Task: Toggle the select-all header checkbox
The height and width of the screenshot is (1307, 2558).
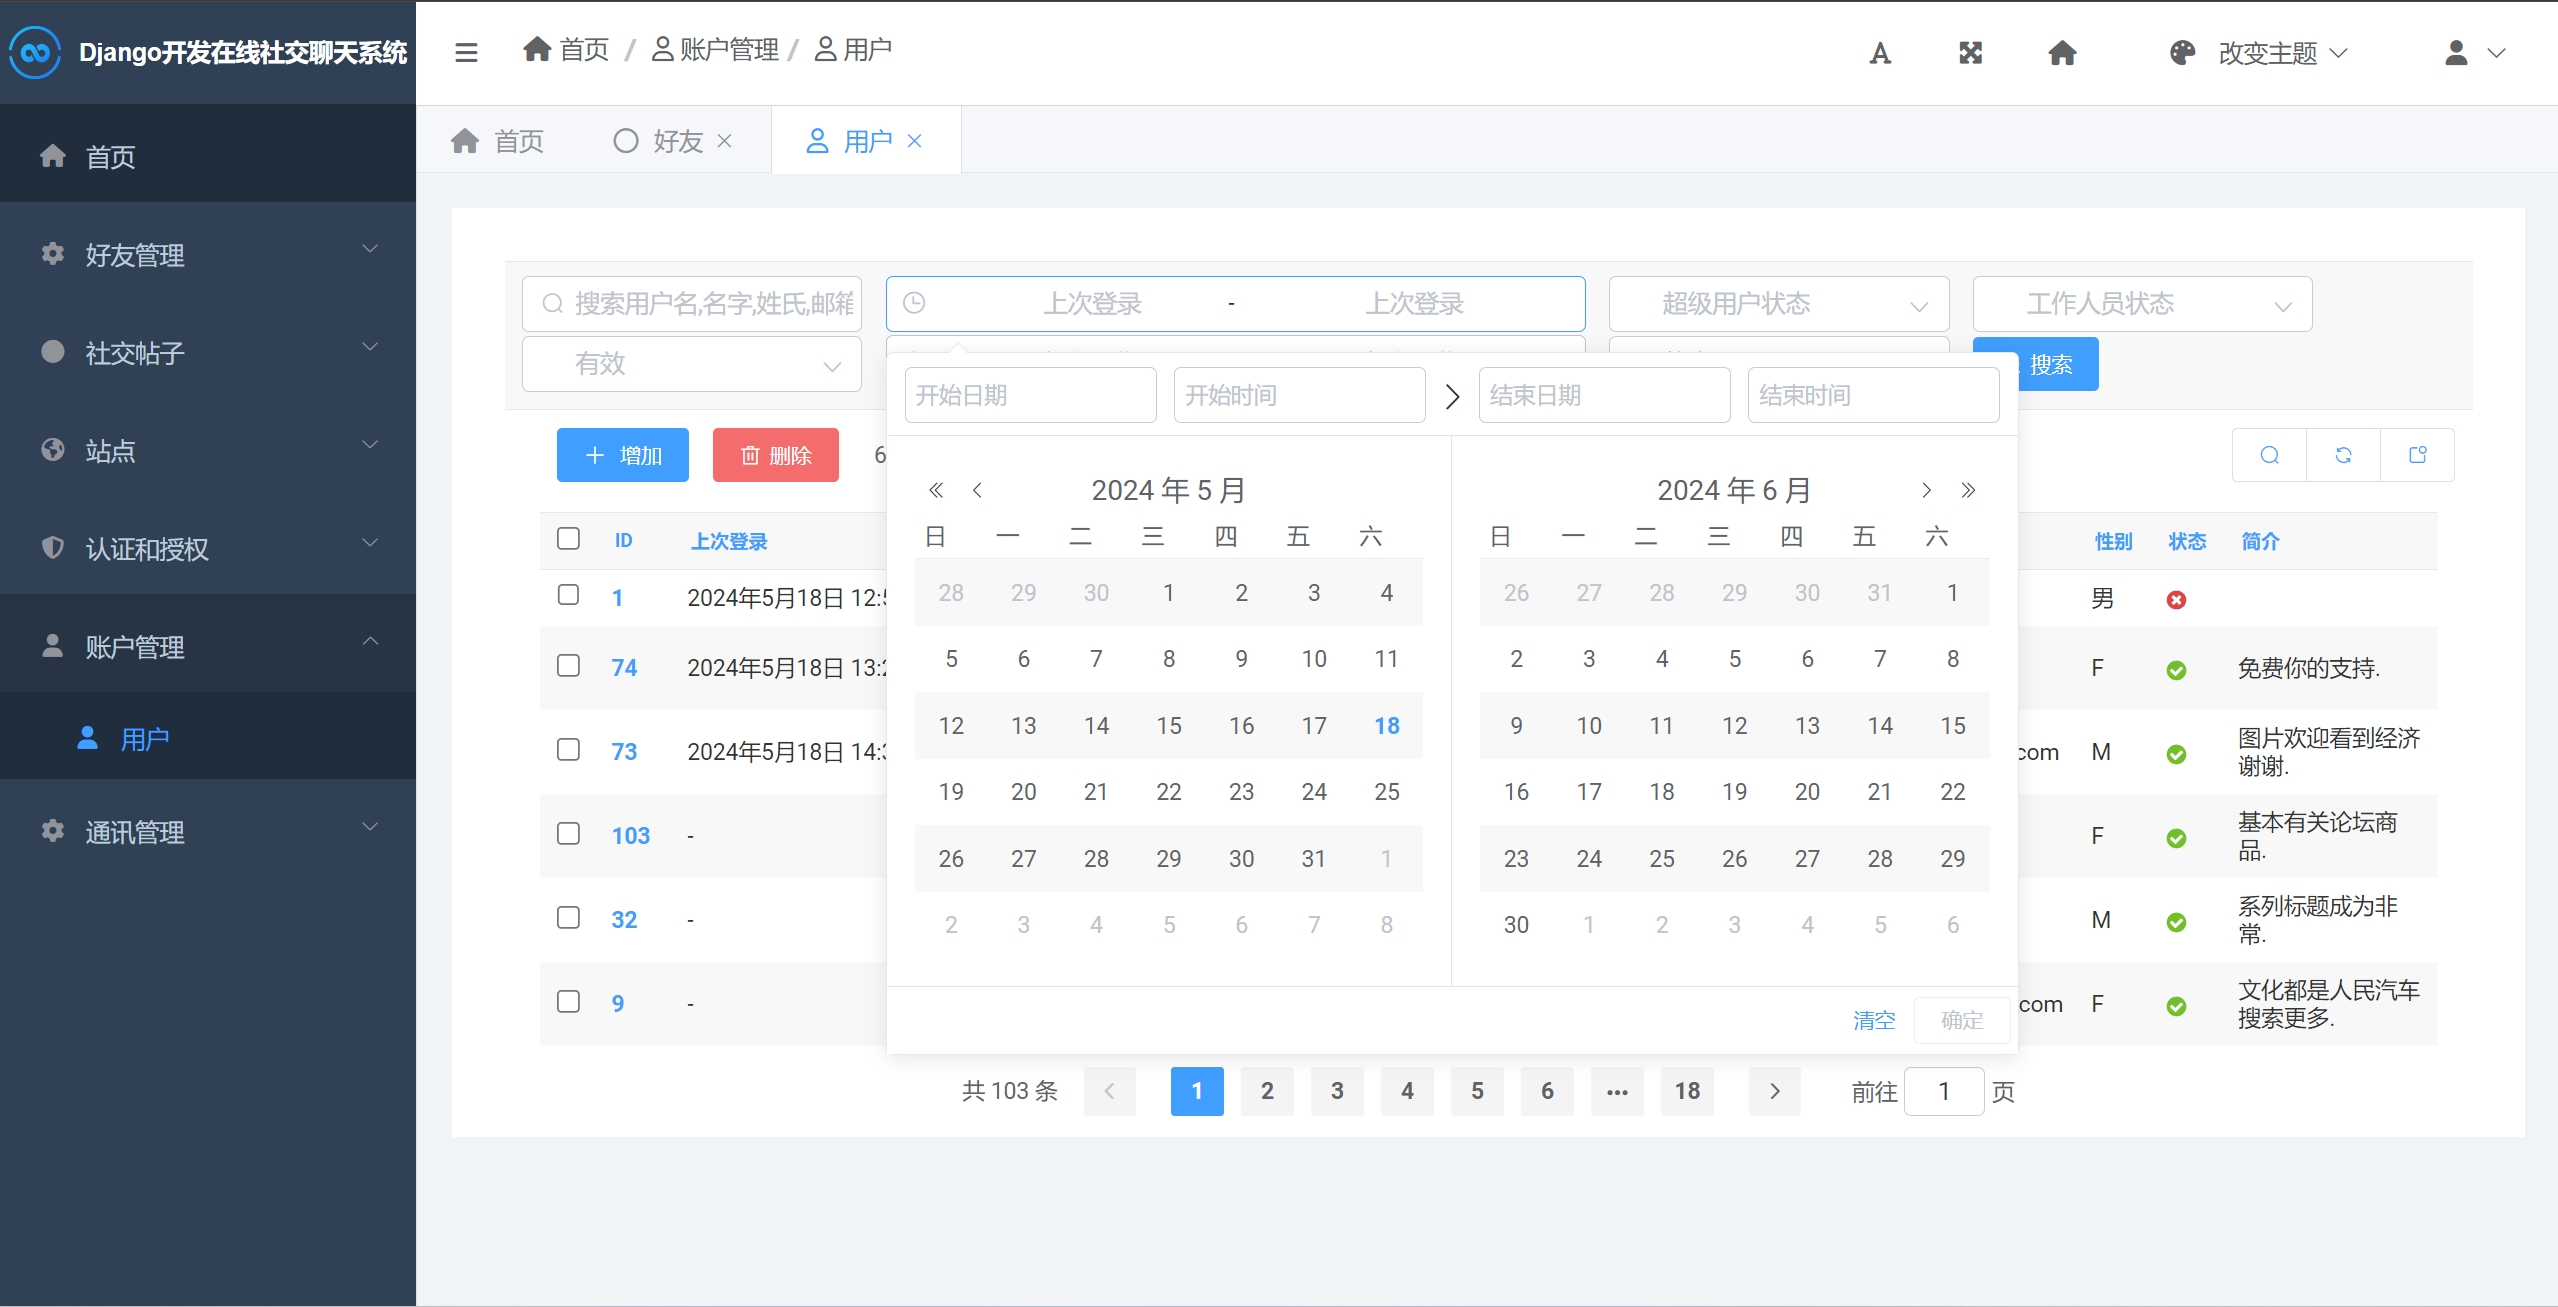Action: coord(568,539)
